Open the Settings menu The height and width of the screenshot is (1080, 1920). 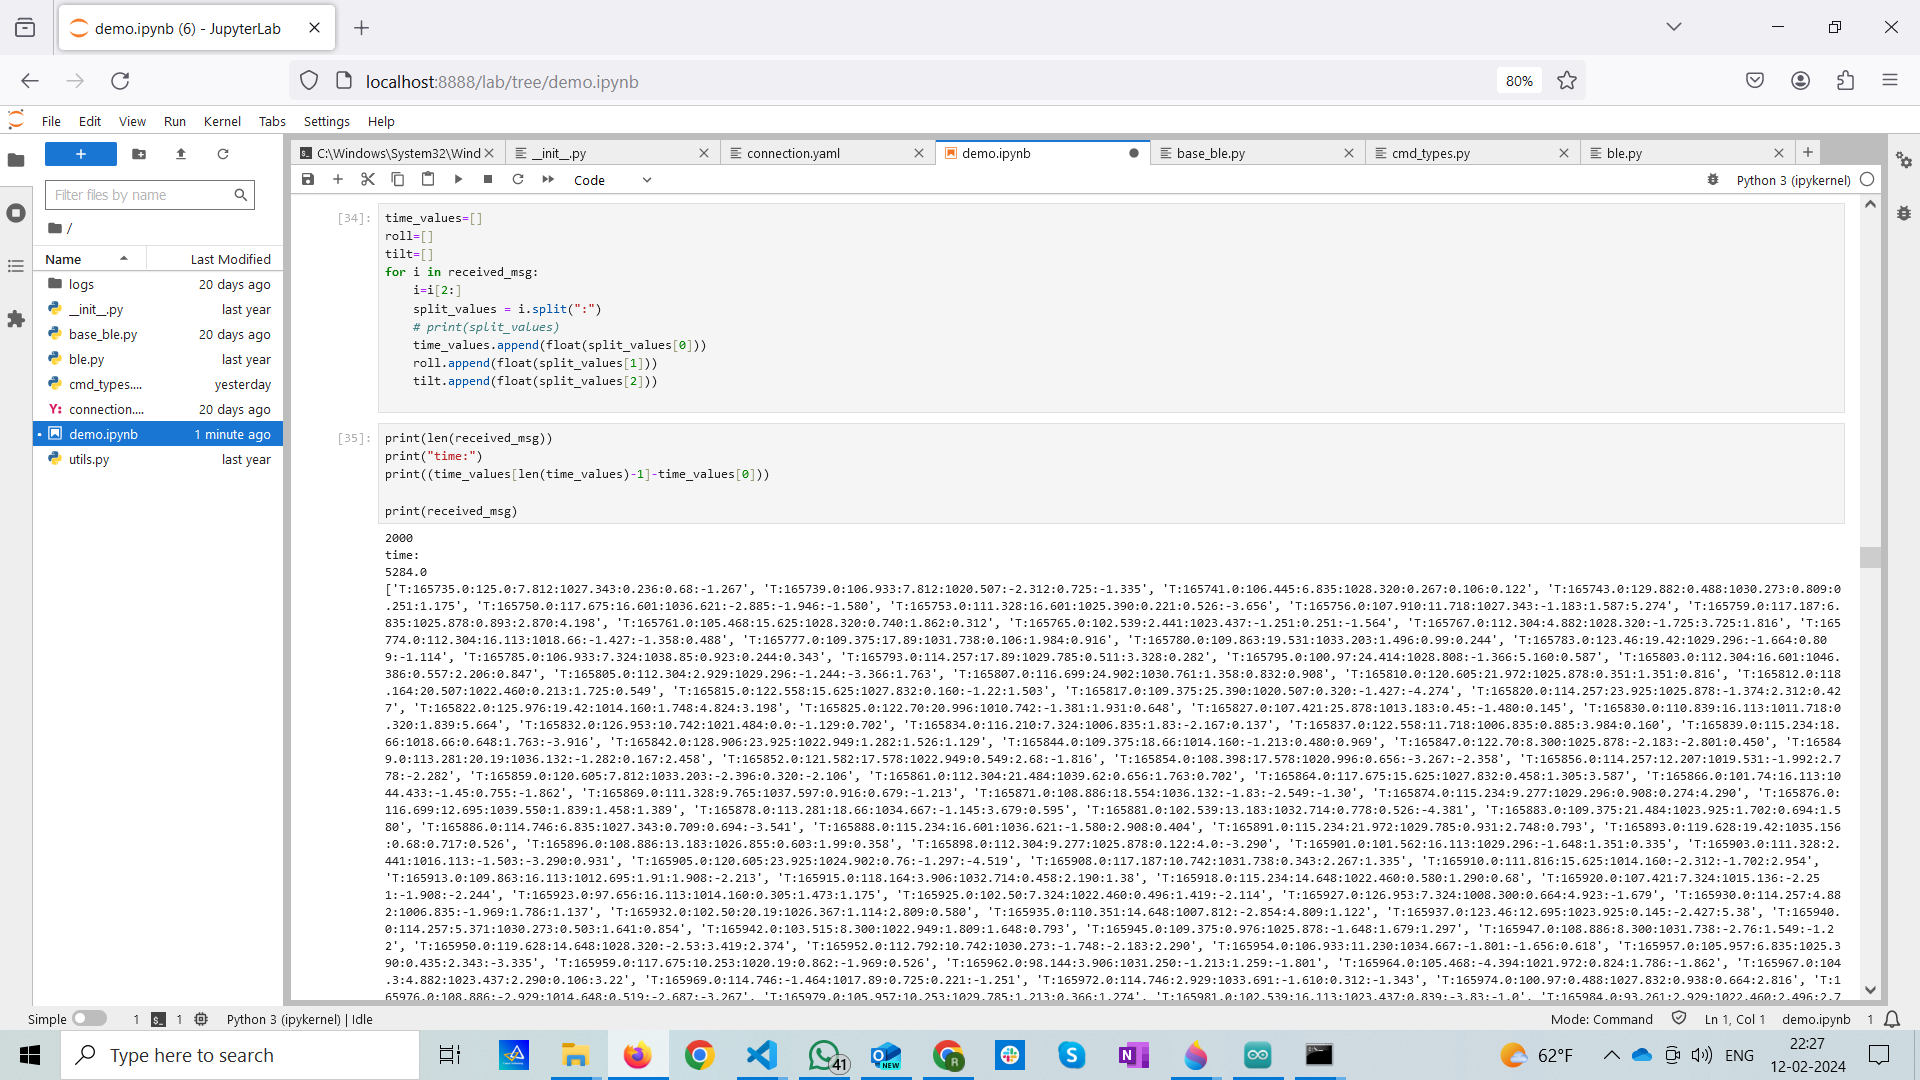(x=327, y=121)
